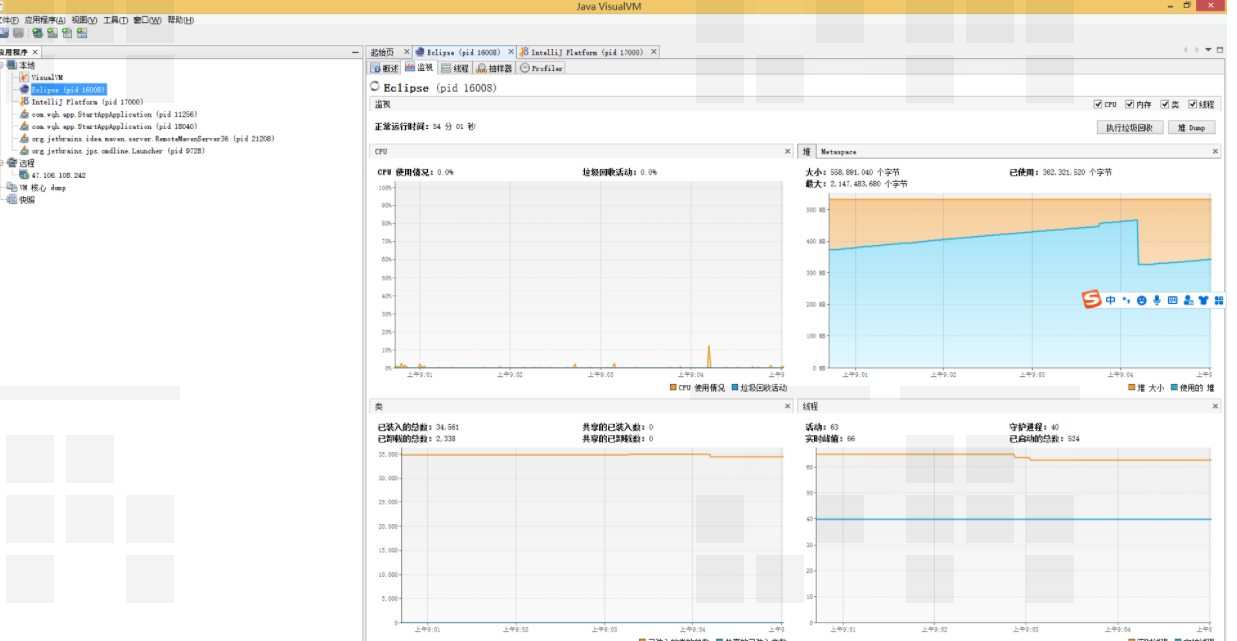Toggle the 线程 (Threads) checkbox
1237x641 pixels.
(x=1192, y=104)
